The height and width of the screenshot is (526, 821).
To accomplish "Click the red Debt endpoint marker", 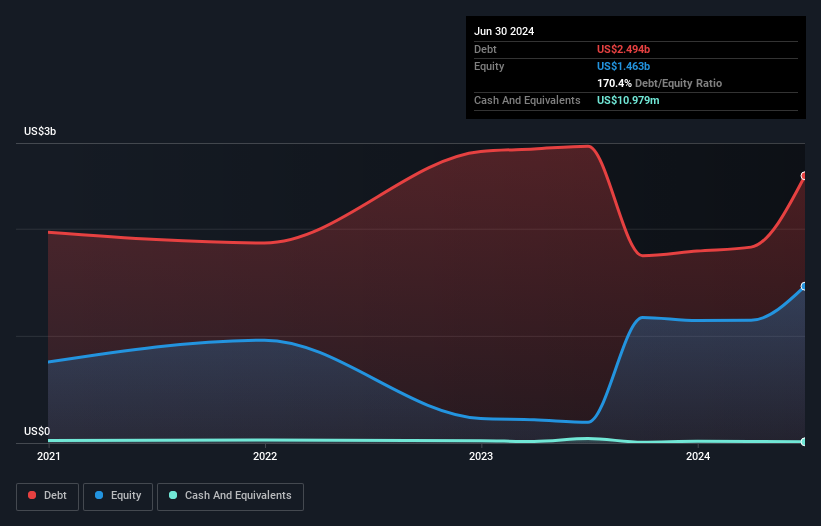I will click(x=804, y=176).
